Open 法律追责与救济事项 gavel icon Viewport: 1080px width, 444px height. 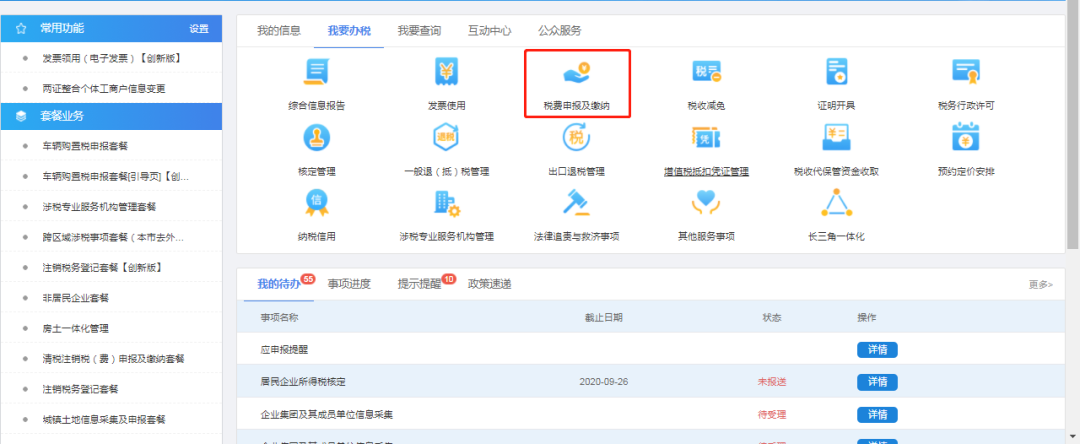coord(577,202)
